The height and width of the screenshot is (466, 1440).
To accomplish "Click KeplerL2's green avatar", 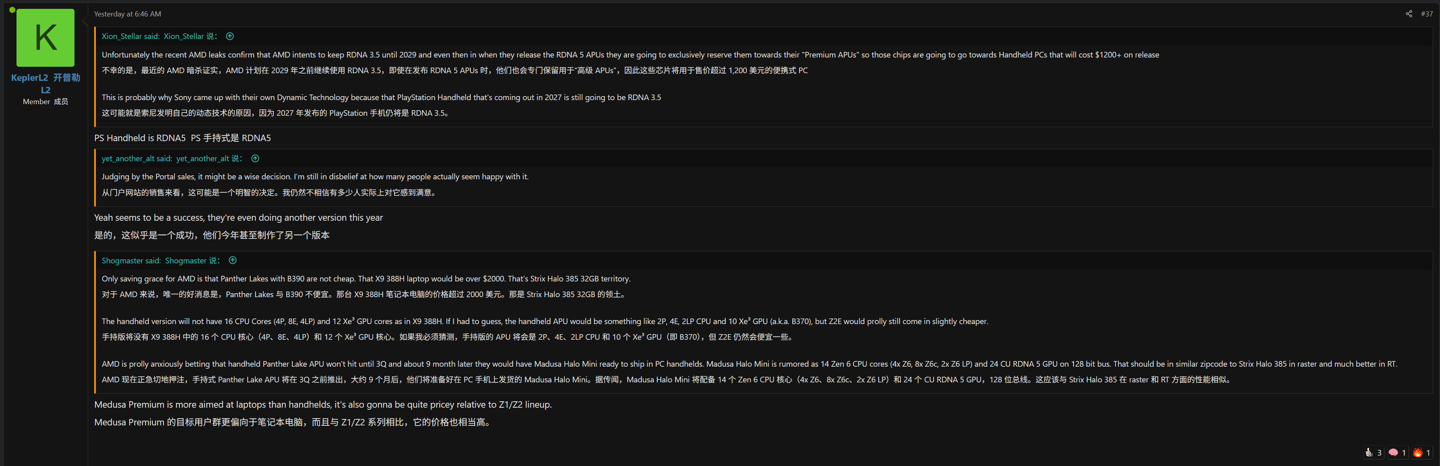I will coord(45,38).
